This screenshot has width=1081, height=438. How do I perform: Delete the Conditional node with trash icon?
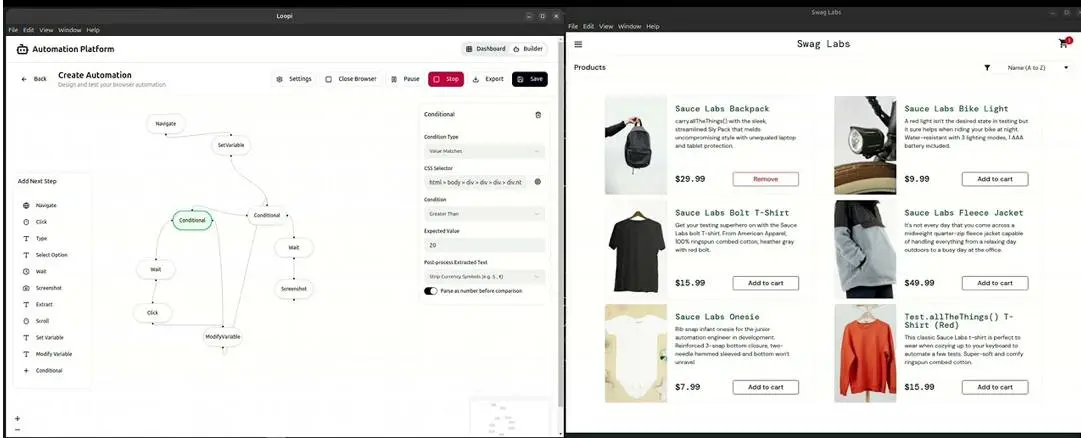pyautogui.click(x=538, y=115)
